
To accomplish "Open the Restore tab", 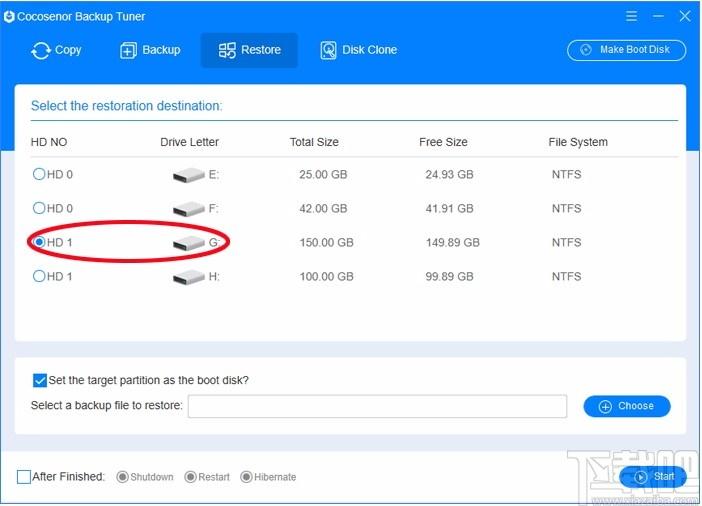I will click(249, 50).
